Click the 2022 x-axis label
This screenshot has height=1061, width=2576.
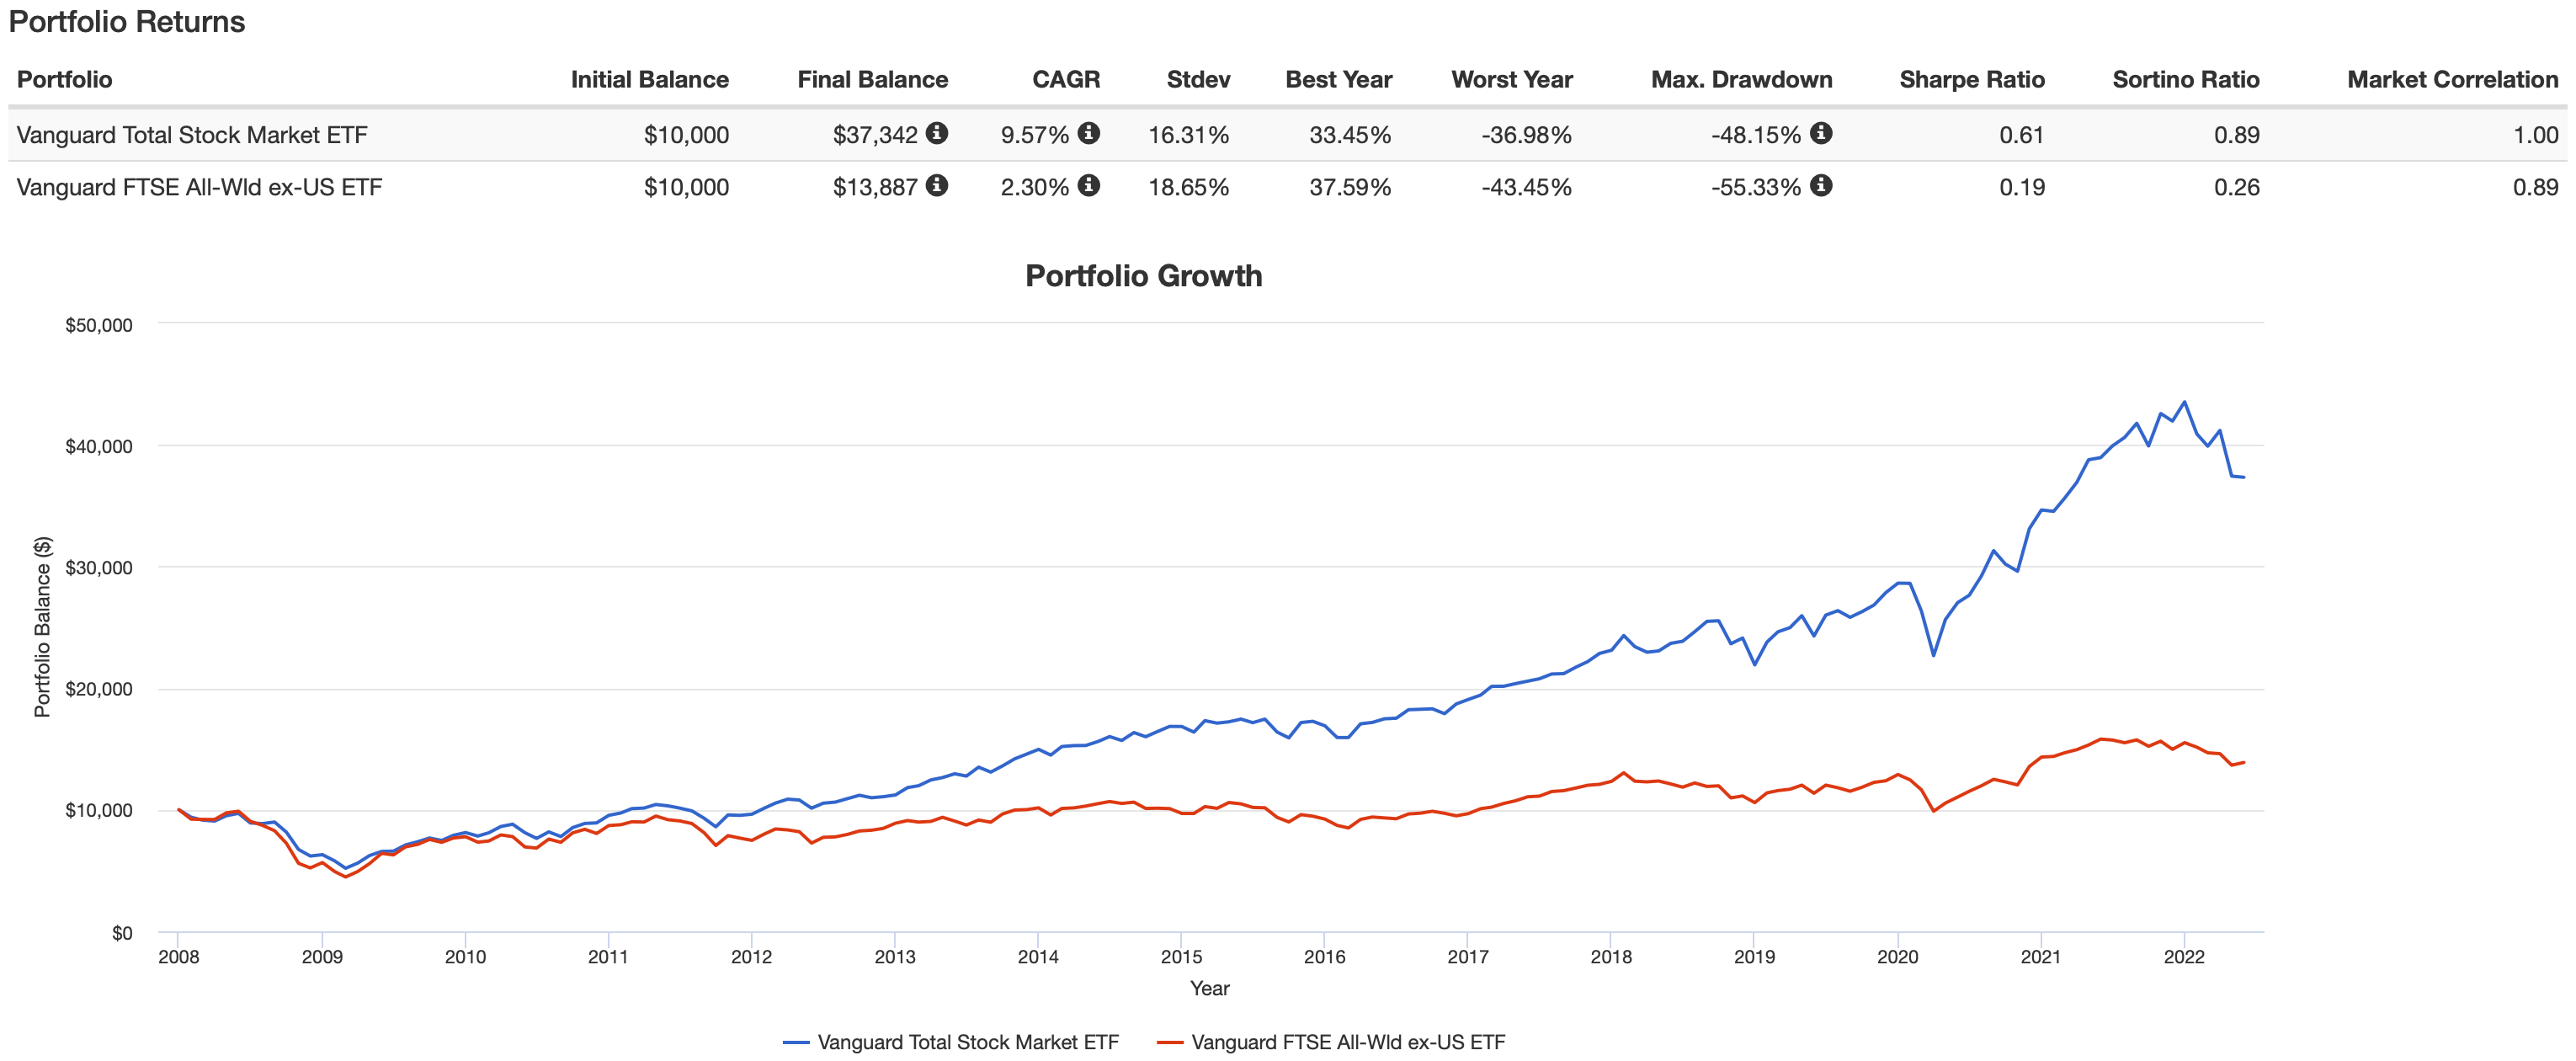[2184, 957]
